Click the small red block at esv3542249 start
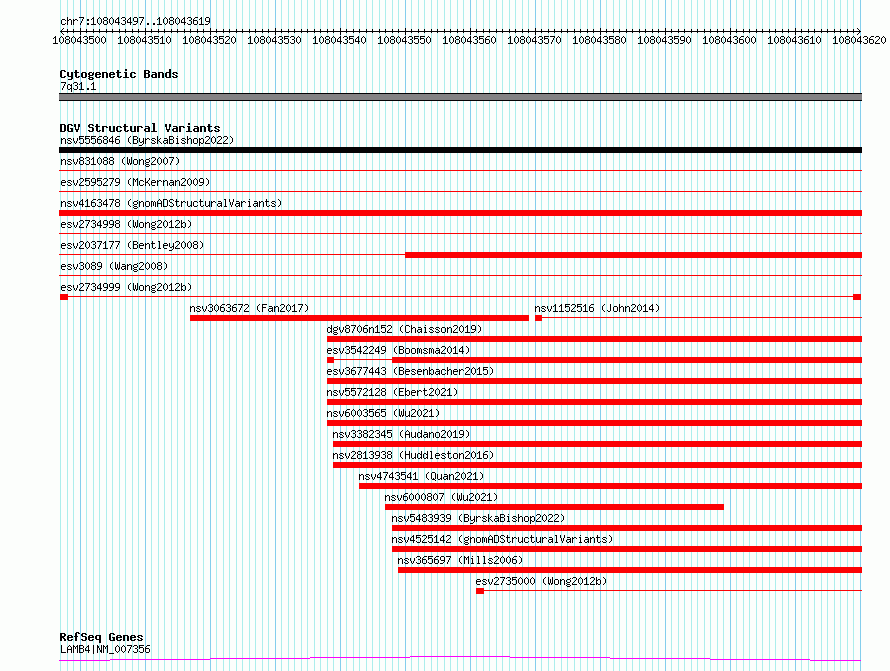 [330, 360]
